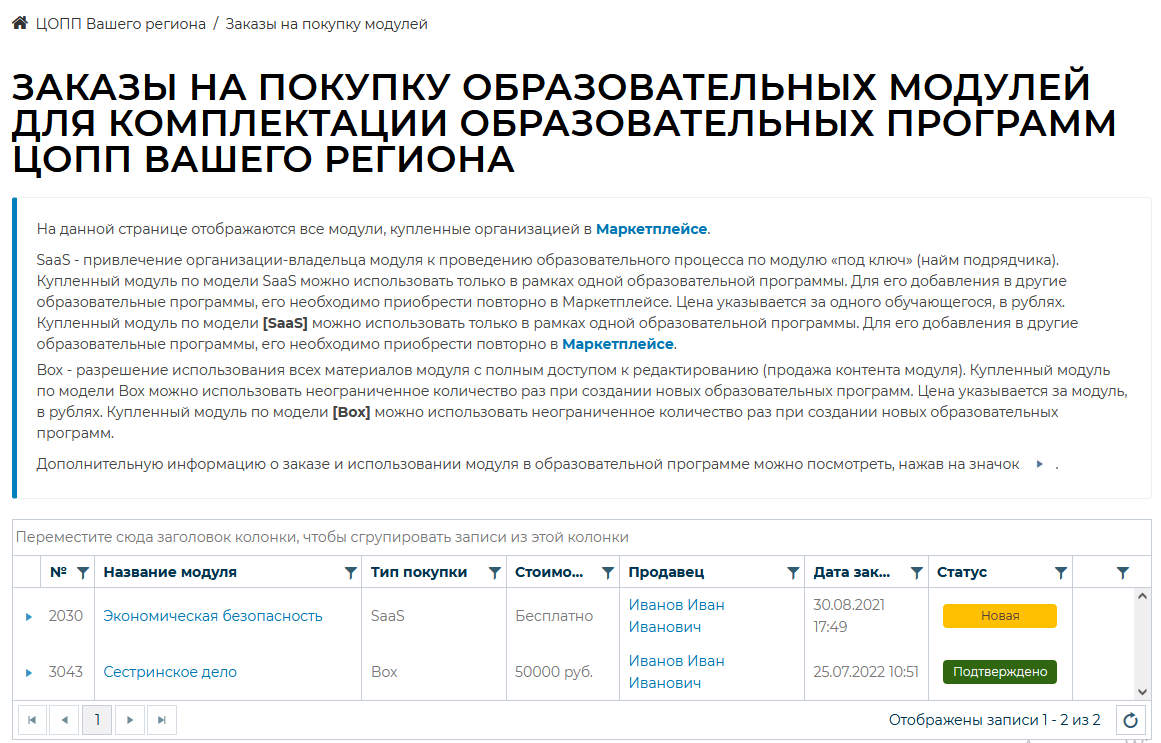
Task: Open Экономическая безопасность module link
Action: (213, 616)
